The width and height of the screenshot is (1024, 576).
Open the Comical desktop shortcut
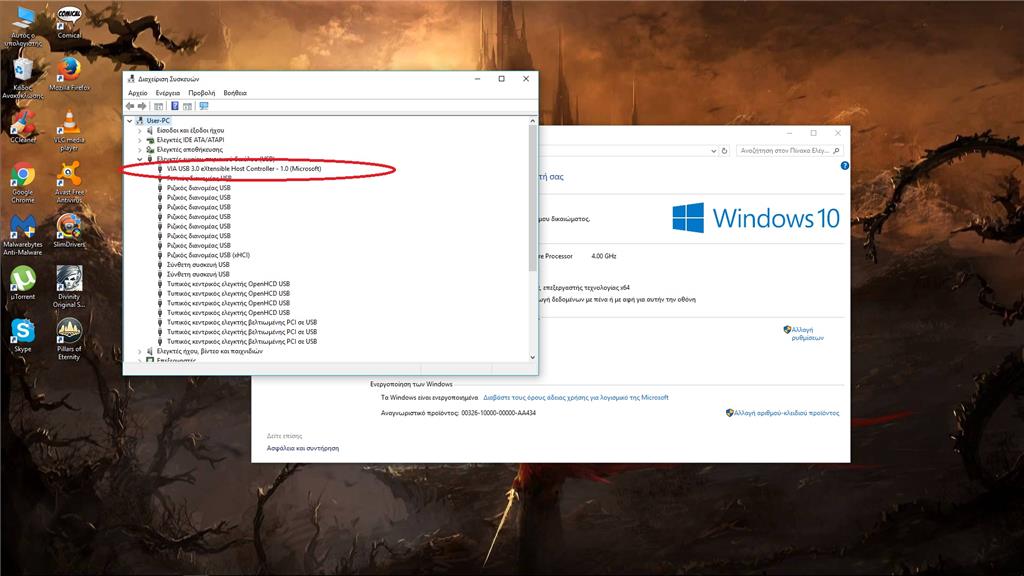tap(69, 23)
